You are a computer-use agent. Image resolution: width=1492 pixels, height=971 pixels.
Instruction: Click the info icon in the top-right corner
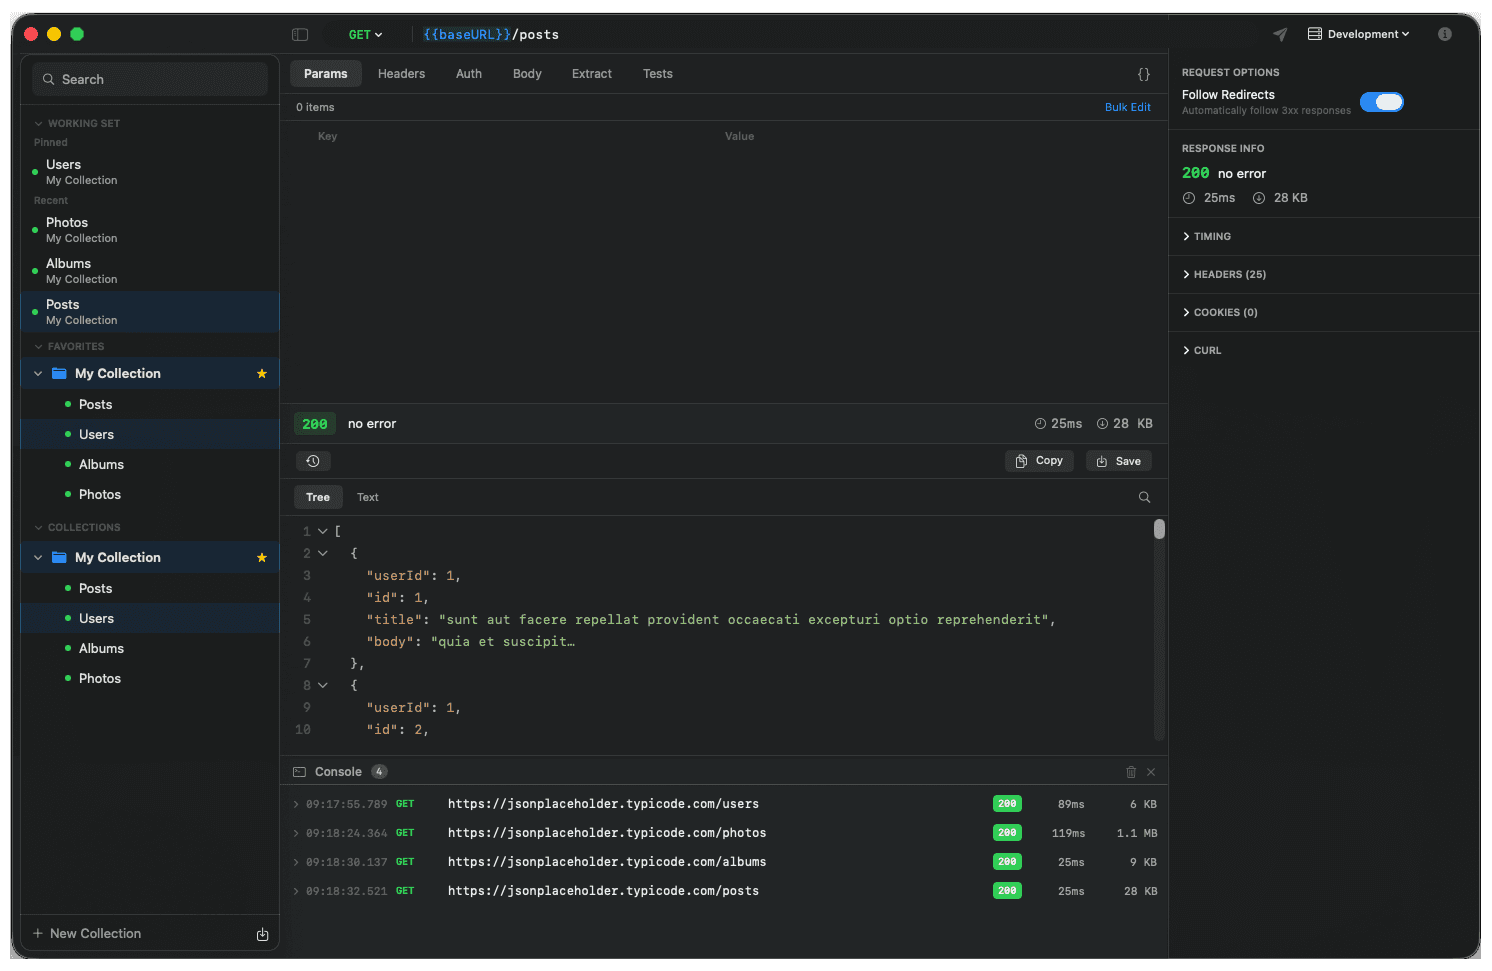click(1444, 33)
